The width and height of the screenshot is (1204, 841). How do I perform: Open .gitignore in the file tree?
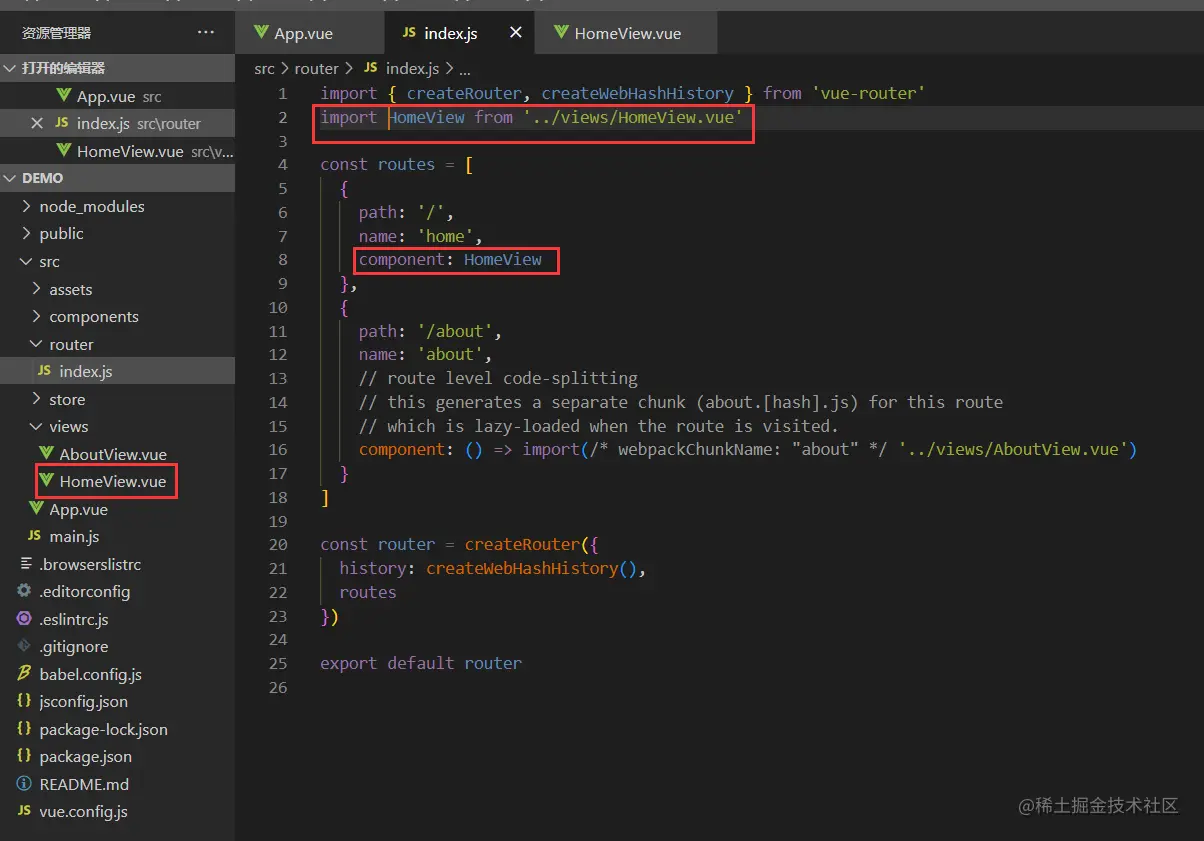(x=117, y=647)
